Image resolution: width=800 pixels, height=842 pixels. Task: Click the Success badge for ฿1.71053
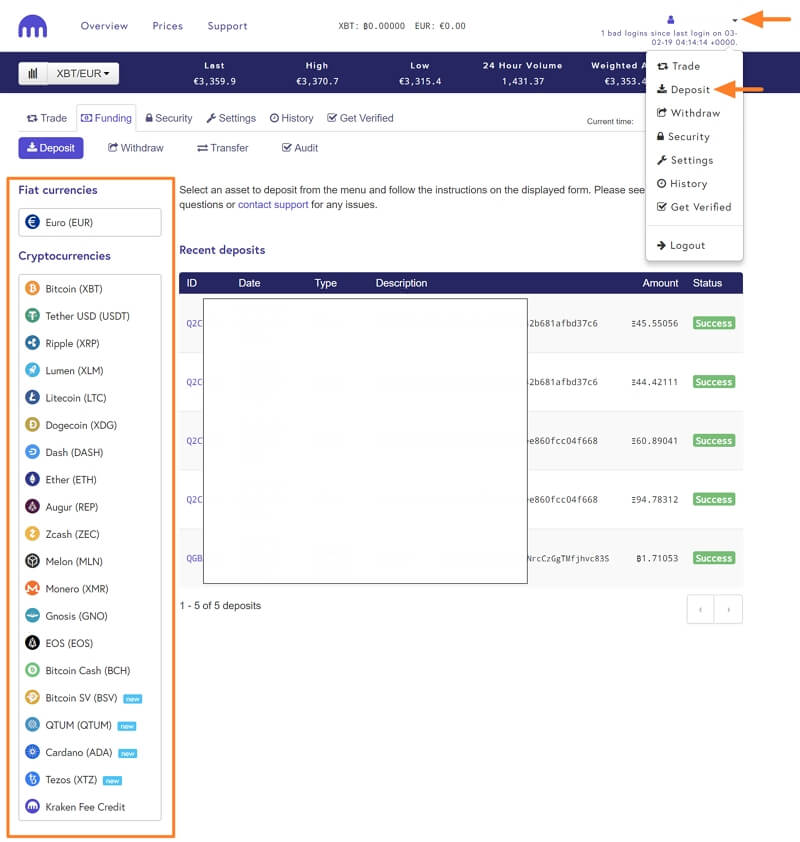point(714,558)
